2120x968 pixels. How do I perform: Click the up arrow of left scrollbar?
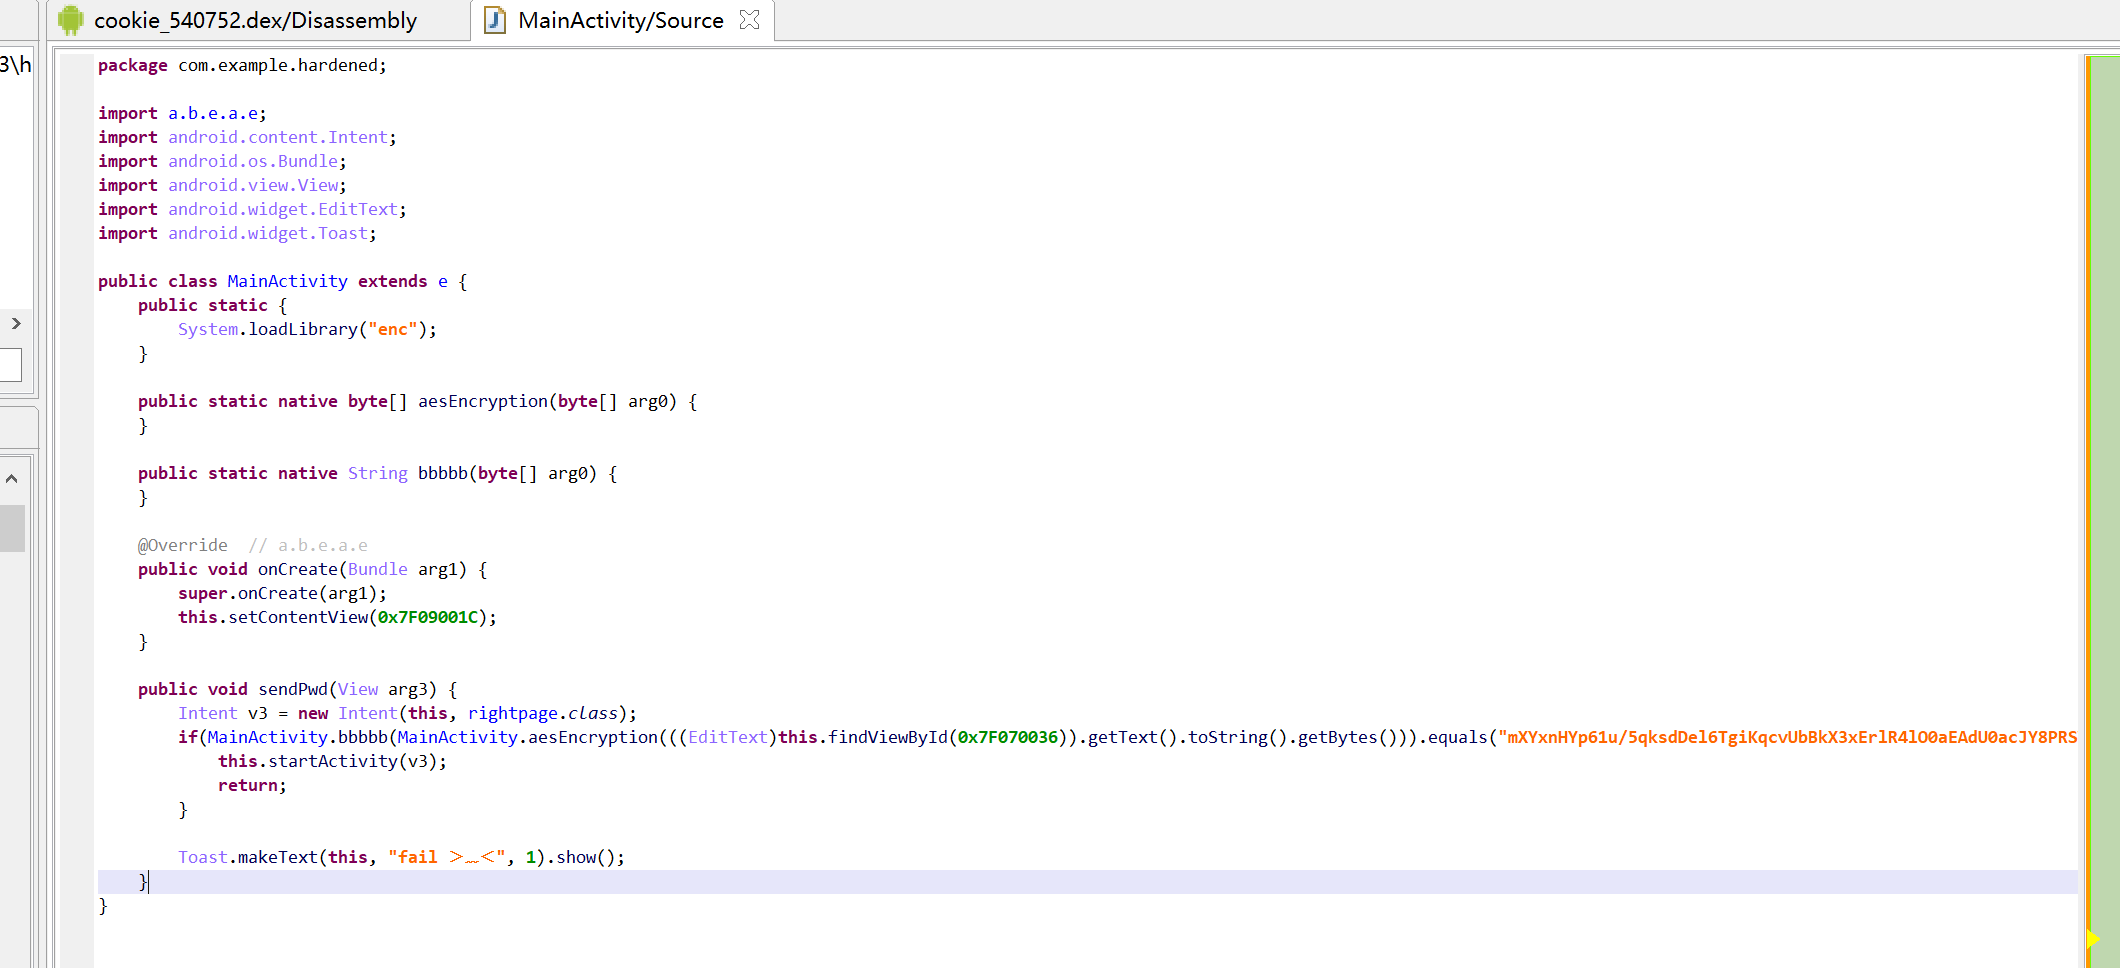[x=12, y=478]
